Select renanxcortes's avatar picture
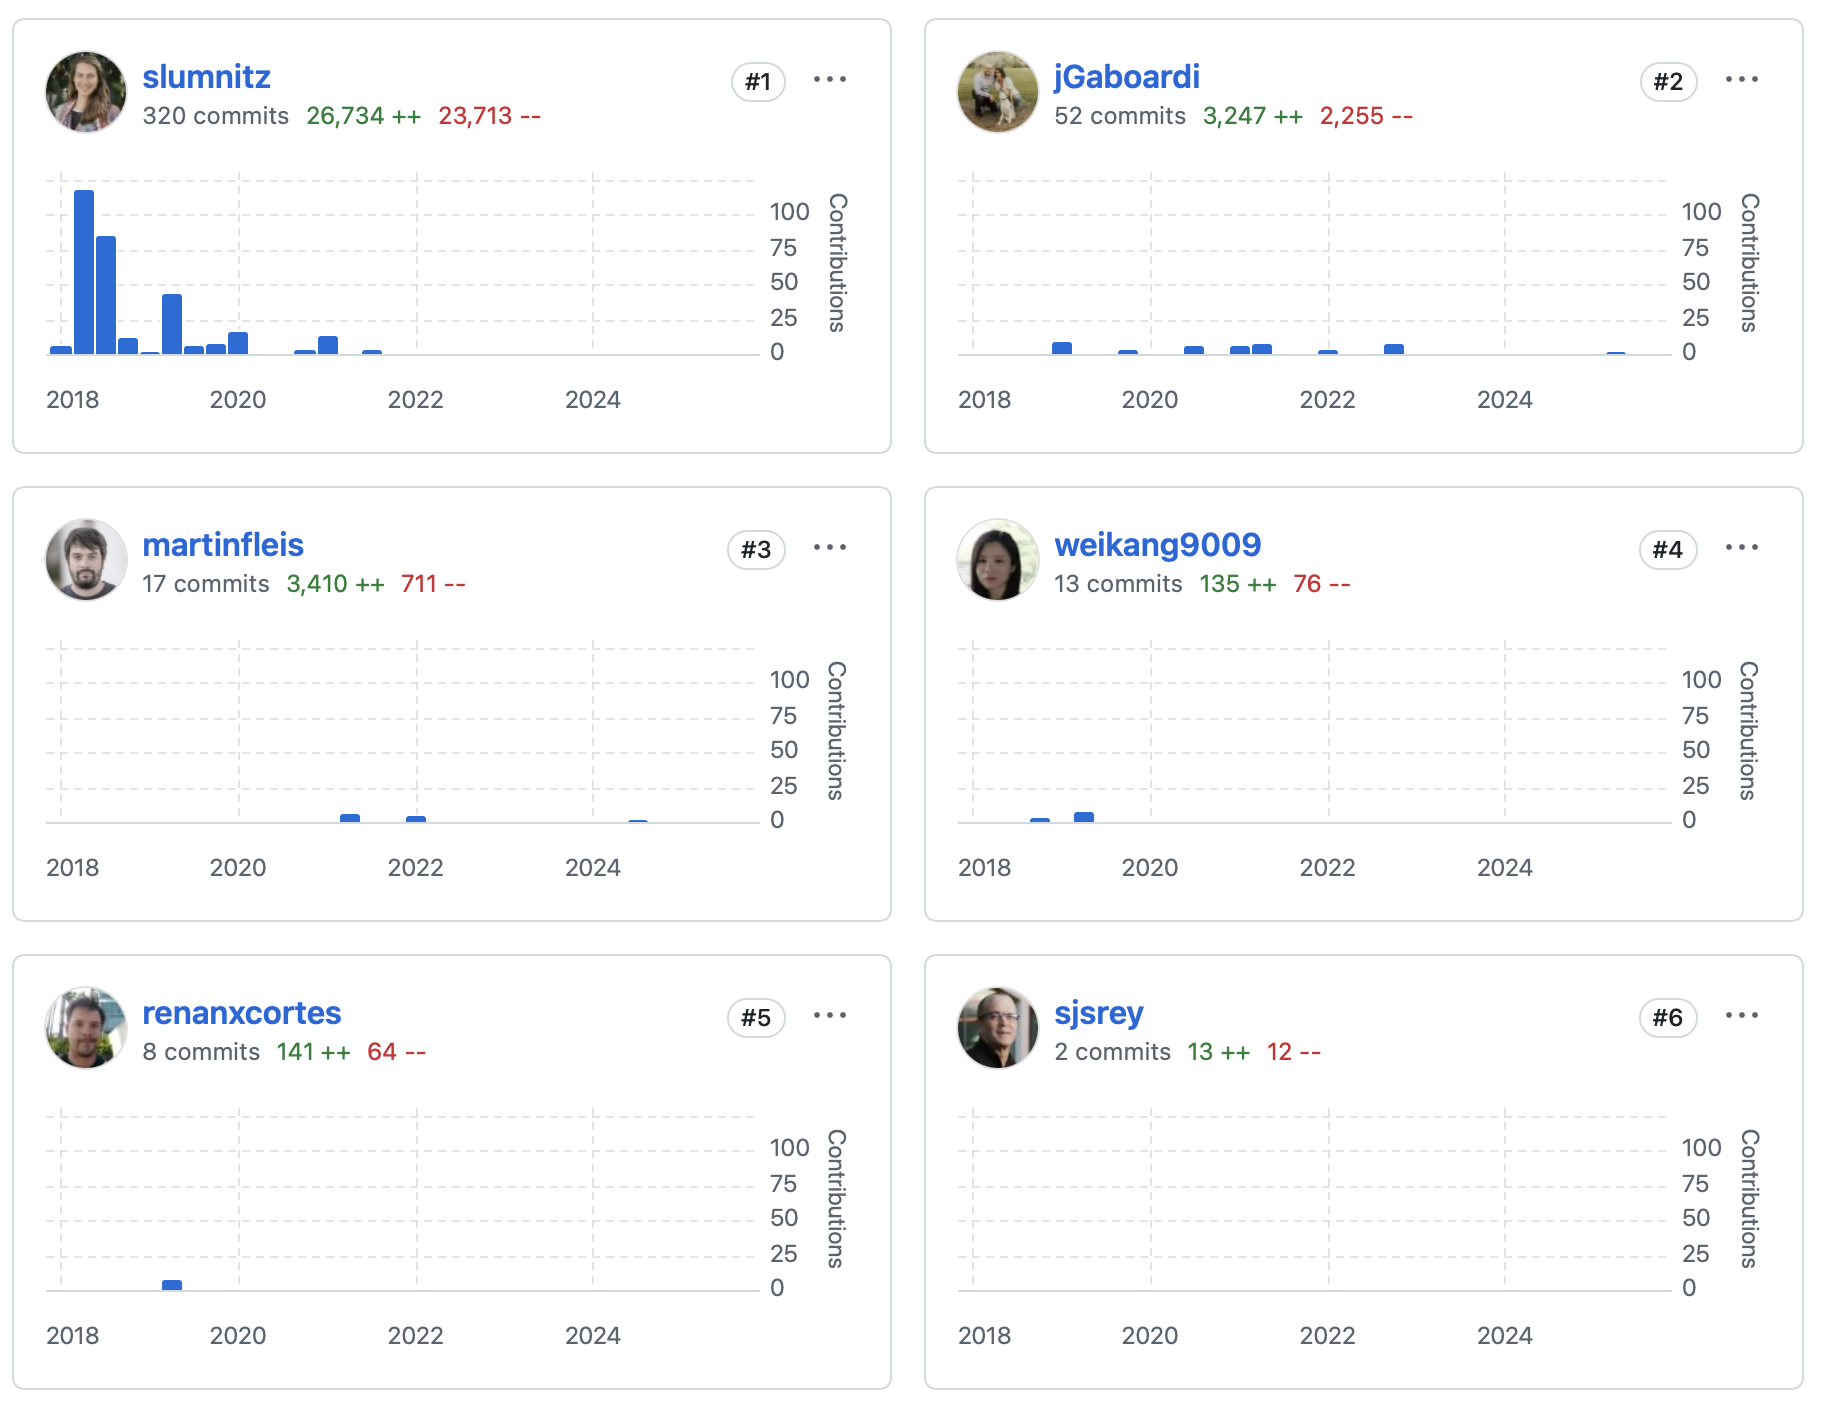 click(x=86, y=1028)
